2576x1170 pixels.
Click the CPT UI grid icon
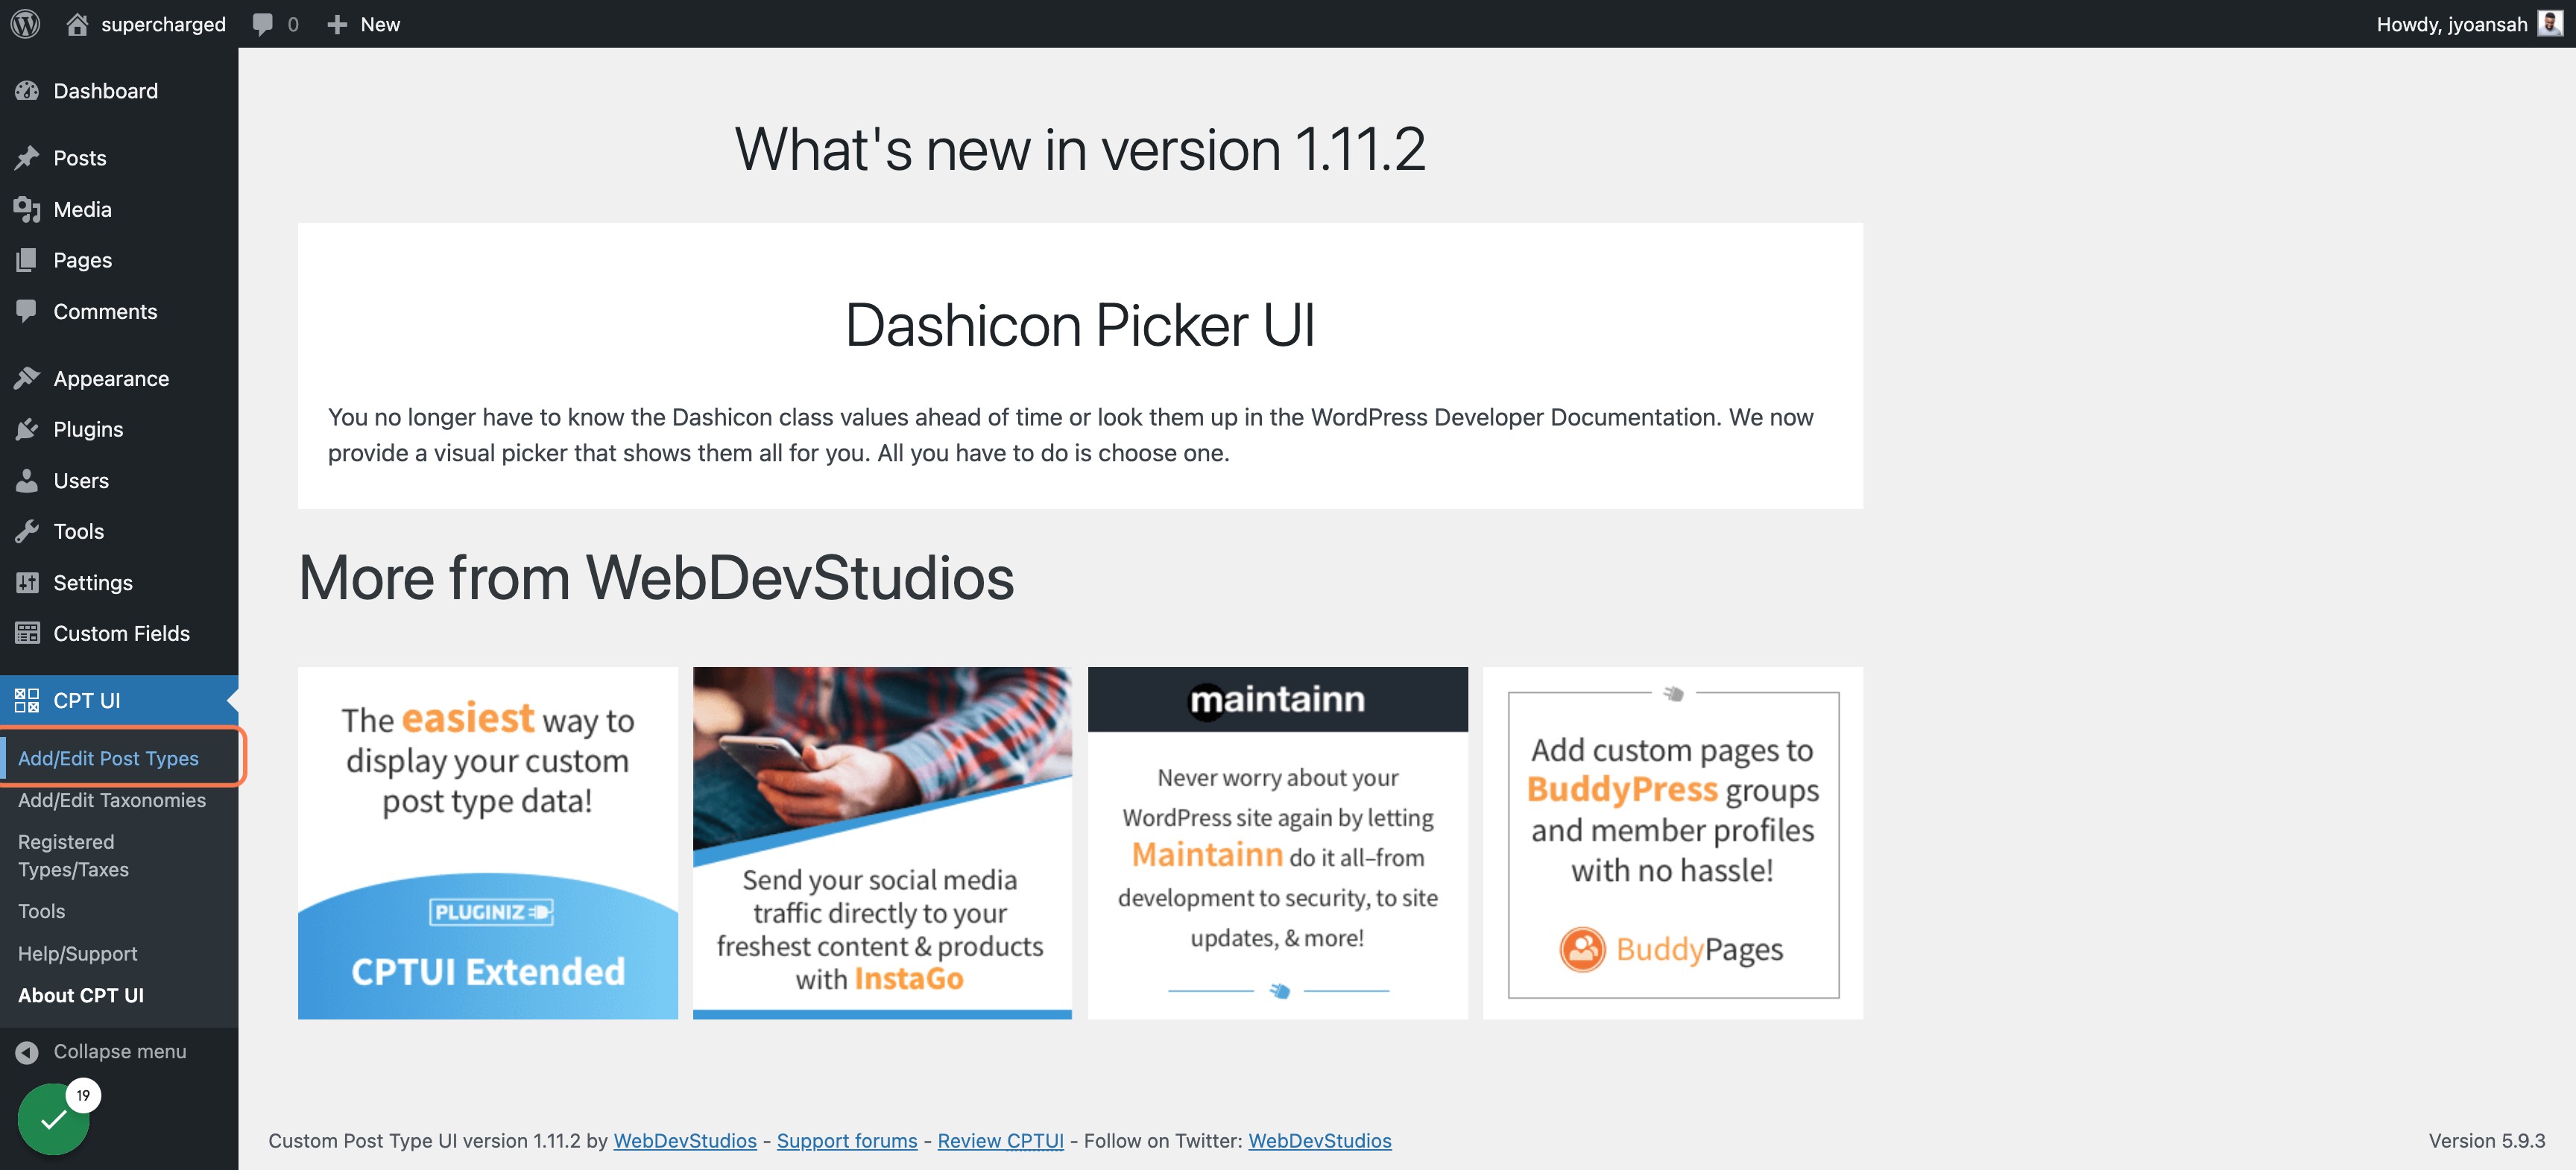point(27,700)
